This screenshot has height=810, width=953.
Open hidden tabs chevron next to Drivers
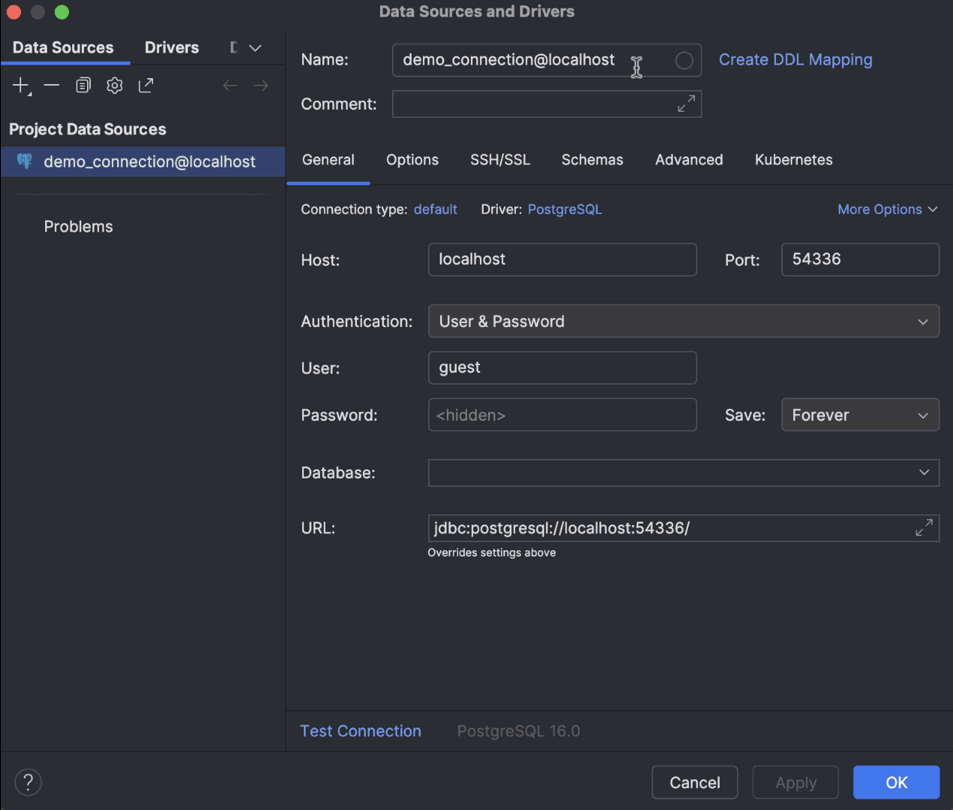[x=255, y=48]
